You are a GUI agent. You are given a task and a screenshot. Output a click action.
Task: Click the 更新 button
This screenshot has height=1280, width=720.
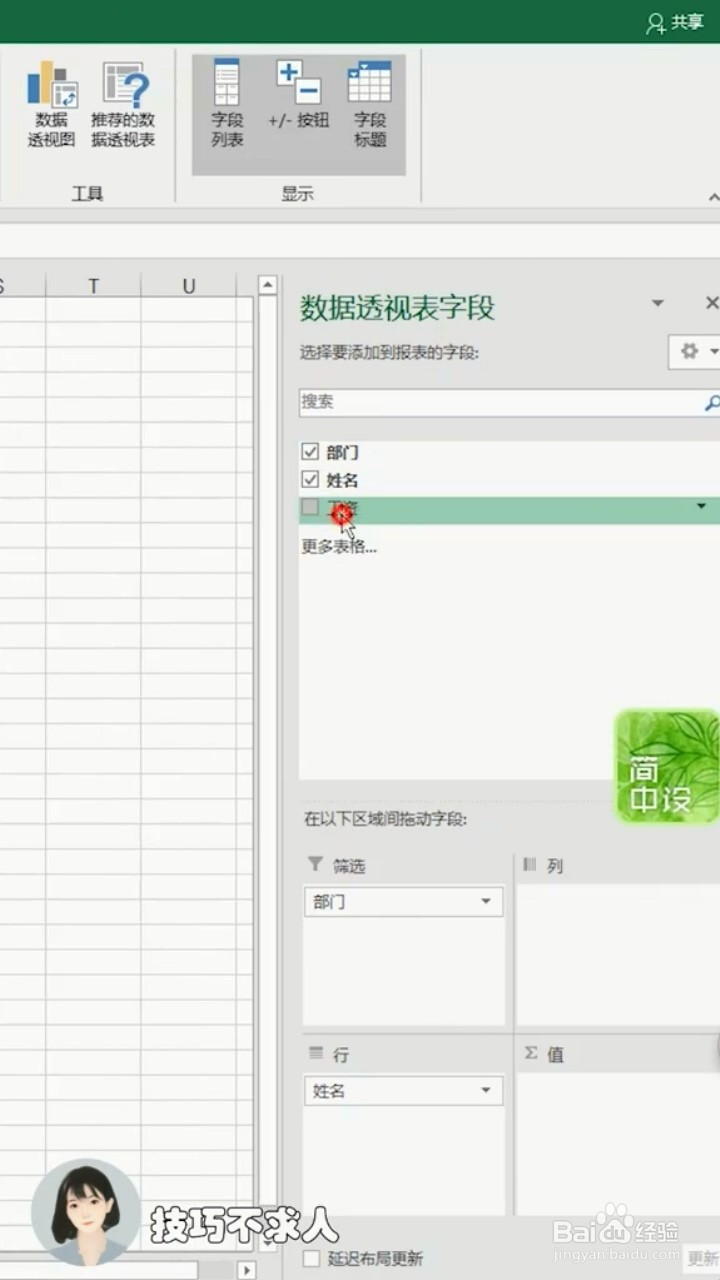click(702, 1258)
